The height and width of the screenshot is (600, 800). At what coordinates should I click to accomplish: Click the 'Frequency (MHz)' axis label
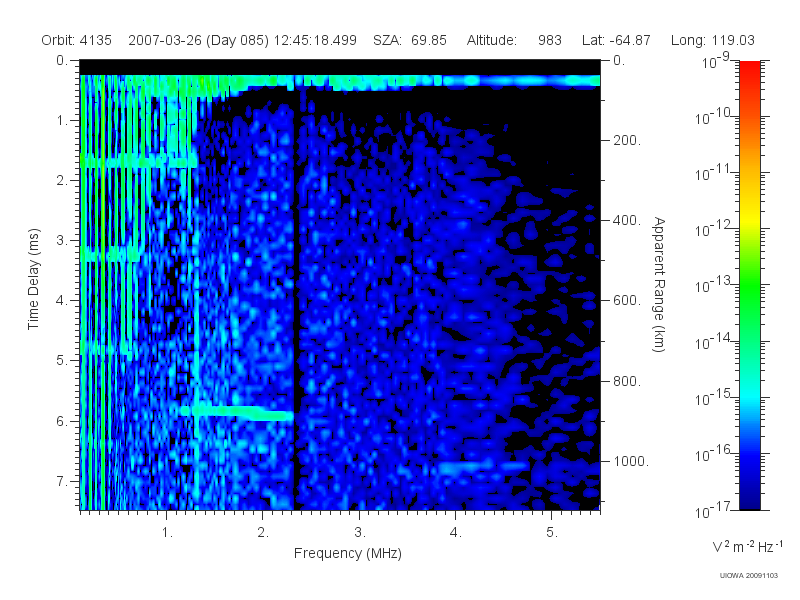(x=347, y=554)
